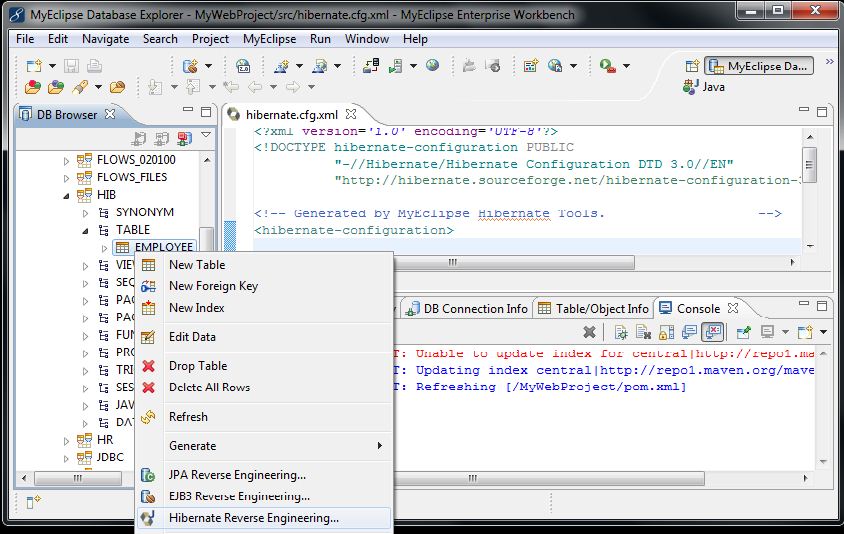Choose JPA Reverse Engineering entry

[264, 475]
